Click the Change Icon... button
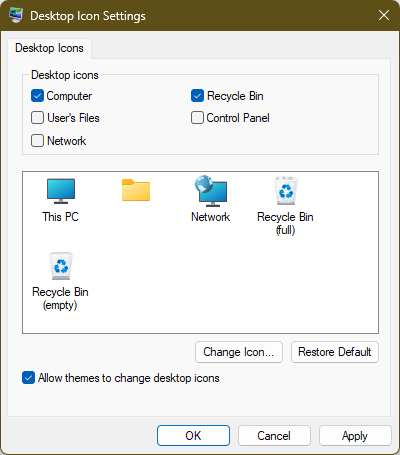The height and width of the screenshot is (455, 400). click(239, 352)
